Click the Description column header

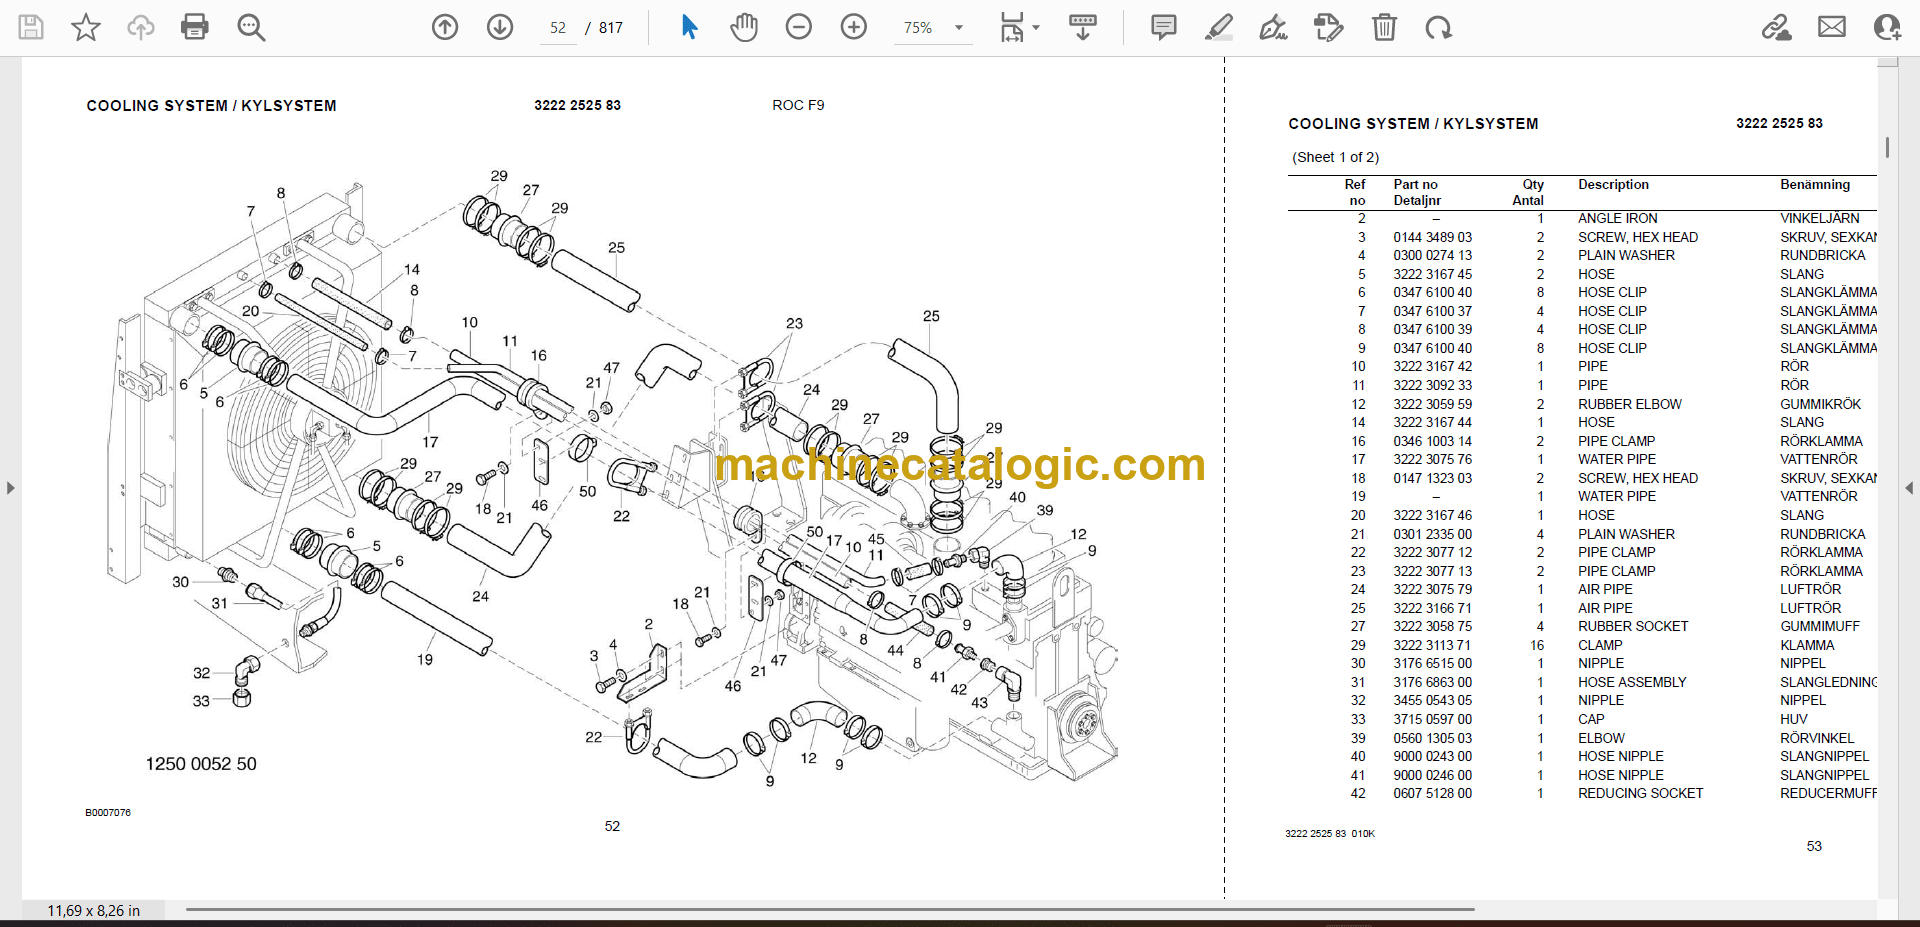tap(1613, 185)
